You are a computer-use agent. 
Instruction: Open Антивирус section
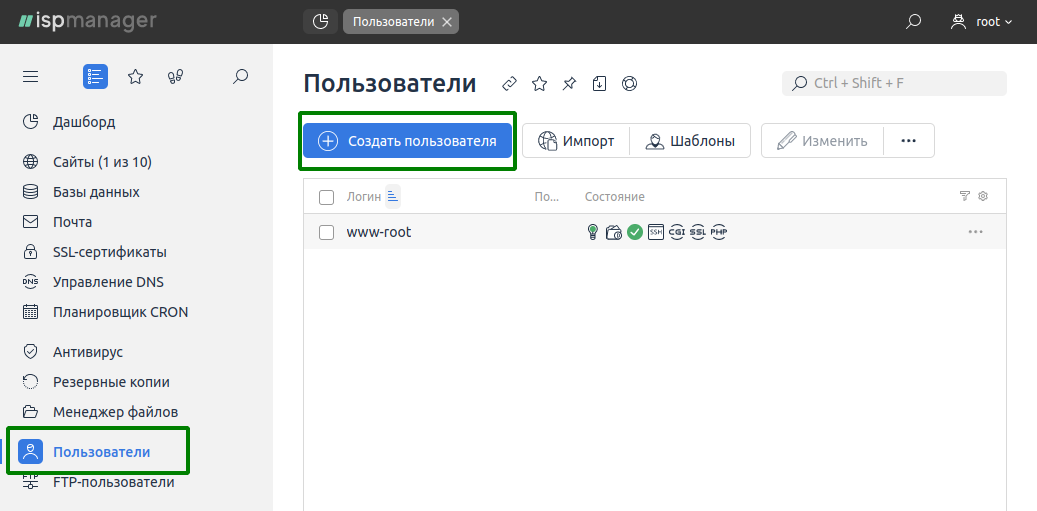click(x=88, y=352)
